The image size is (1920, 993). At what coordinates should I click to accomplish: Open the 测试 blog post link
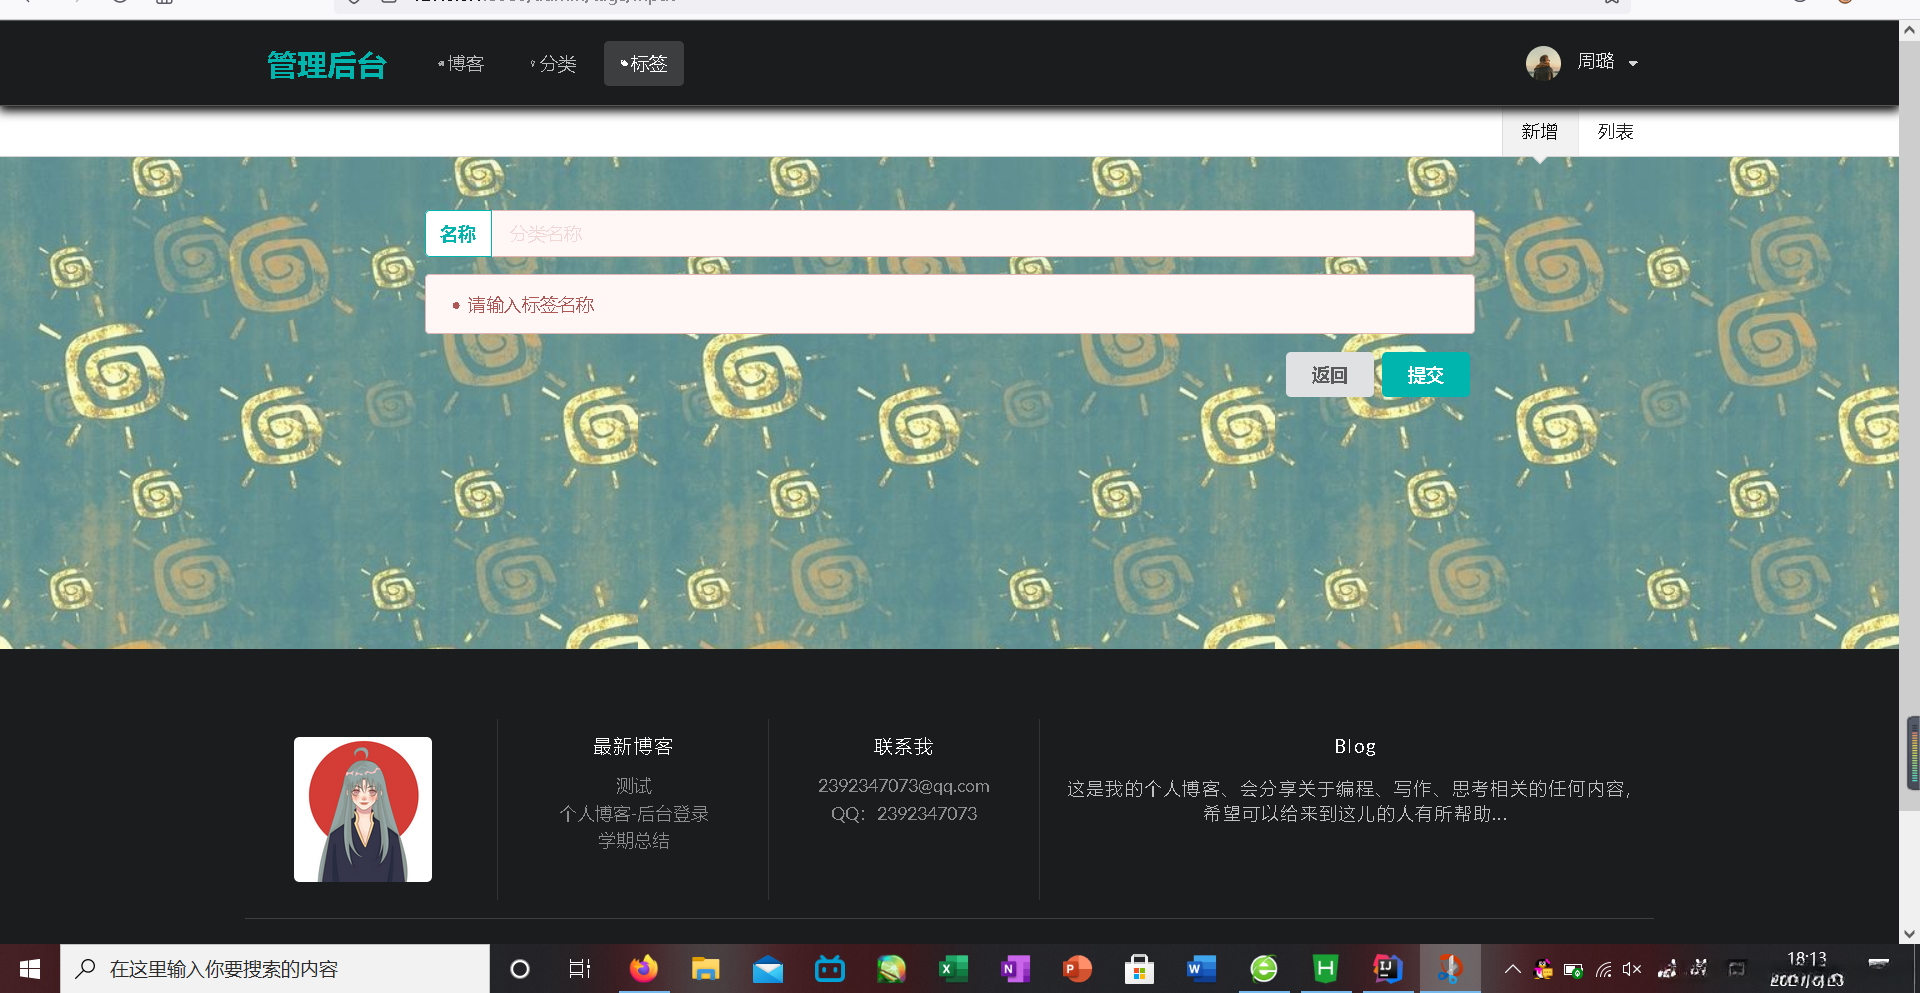coord(632,786)
